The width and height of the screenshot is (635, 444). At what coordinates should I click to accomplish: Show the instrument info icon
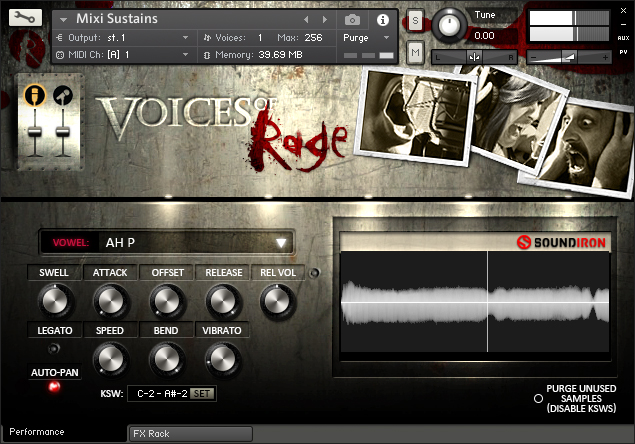(x=382, y=19)
